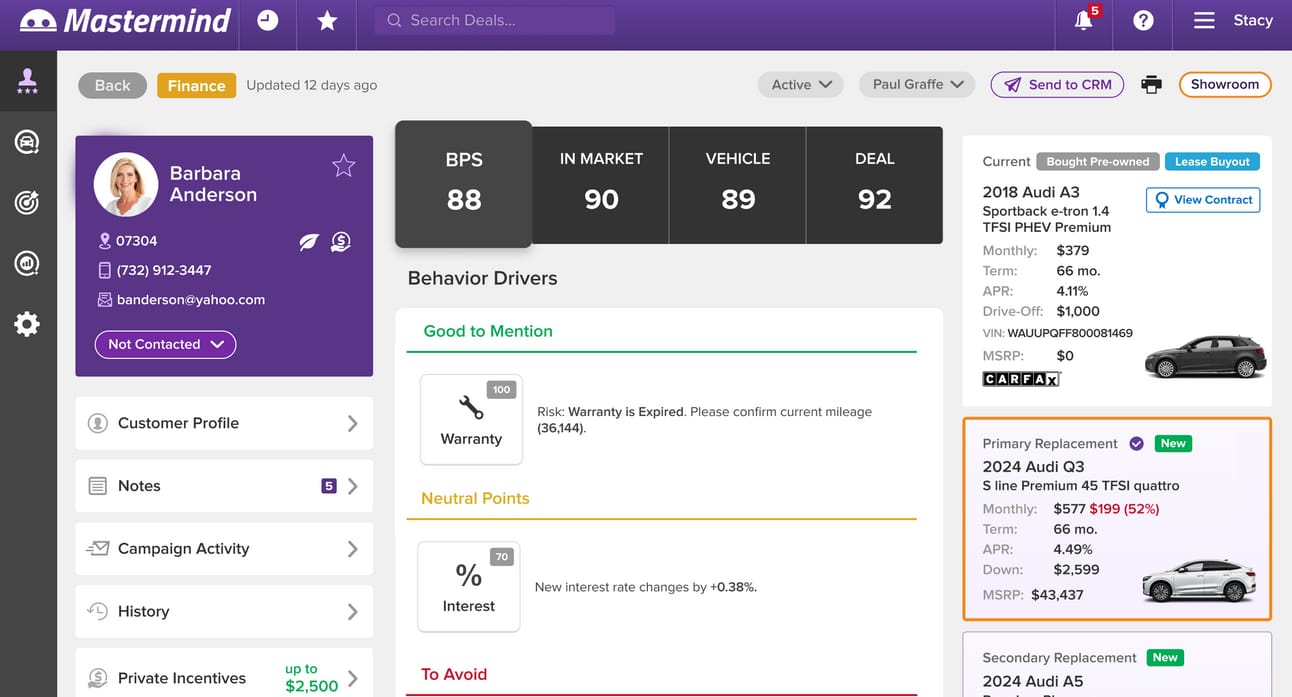Screen dimensions: 1292x697
Task: View Contract for the 2018 Audi A3
Action: pyautogui.click(x=1202, y=199)
